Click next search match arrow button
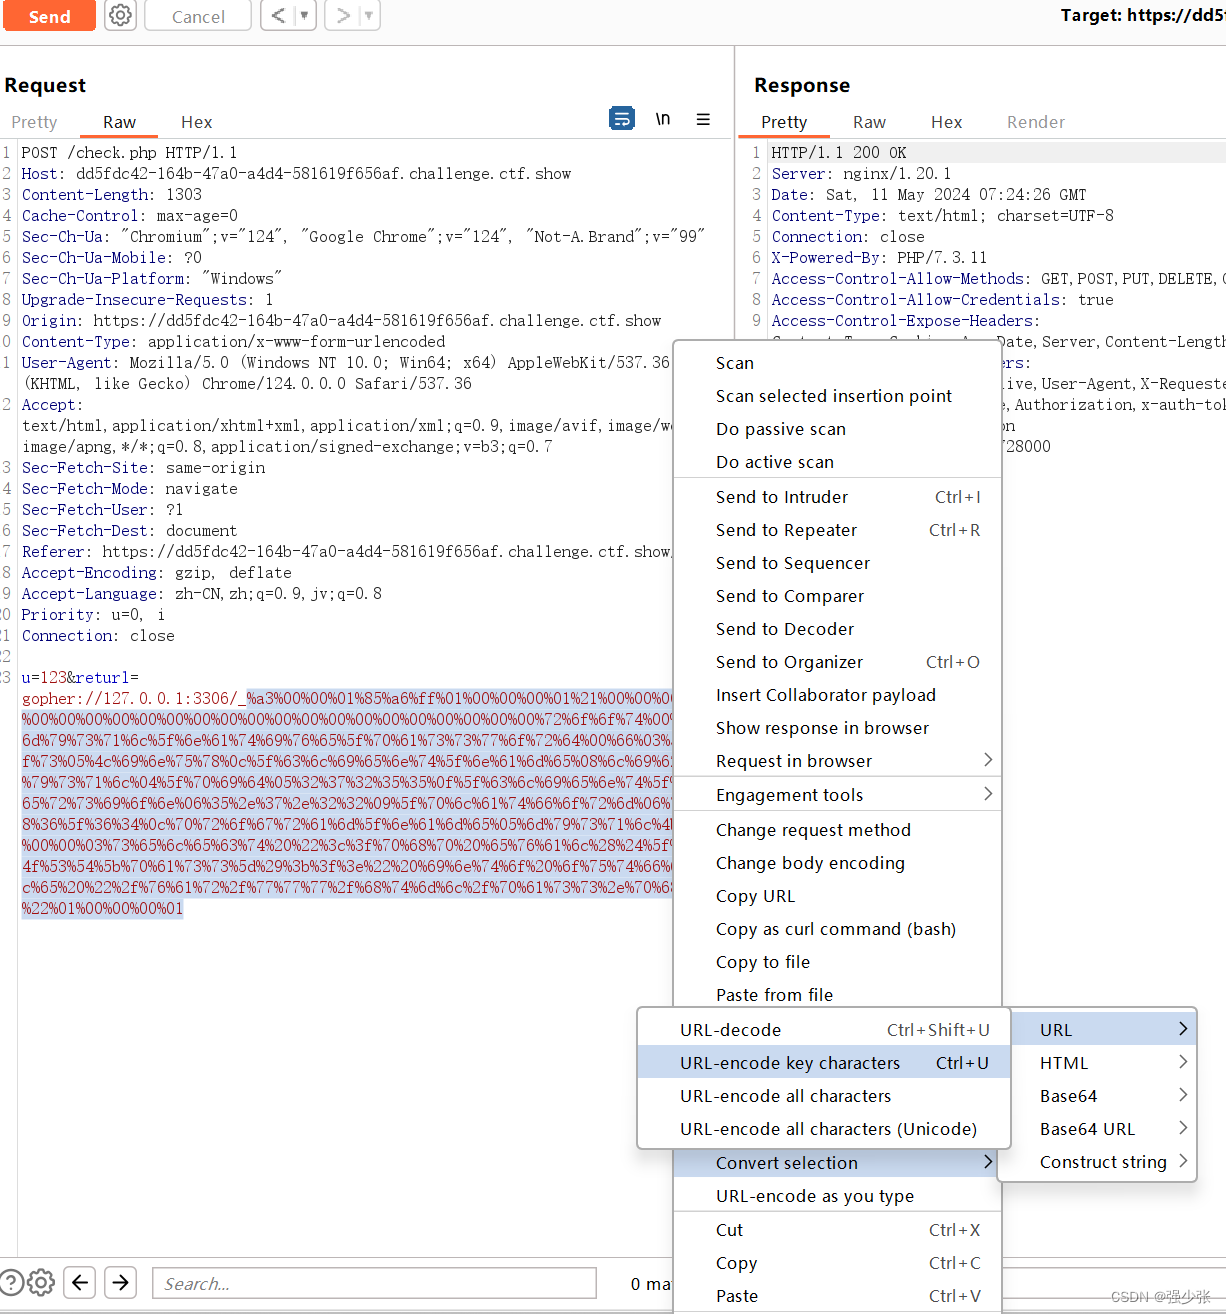This screenshot has height=1314, width=1226. (120, 1282)
